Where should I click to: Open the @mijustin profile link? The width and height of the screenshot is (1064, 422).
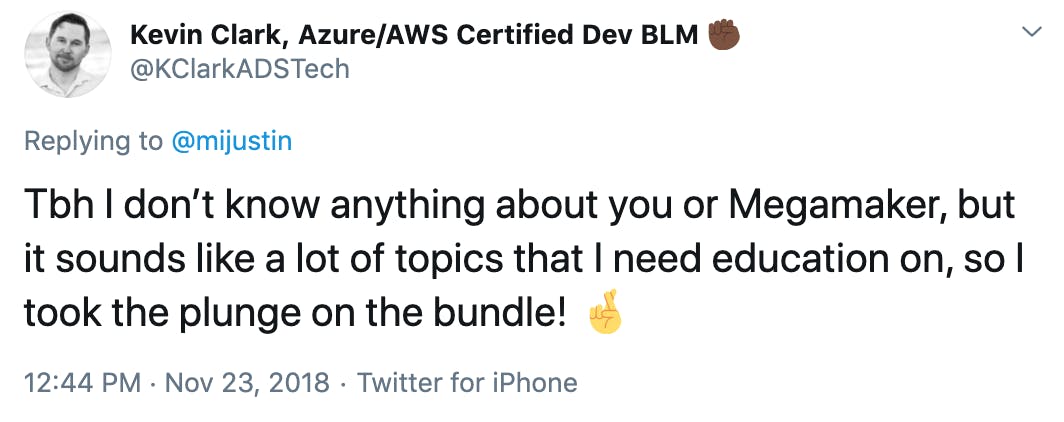pos(231,142)
